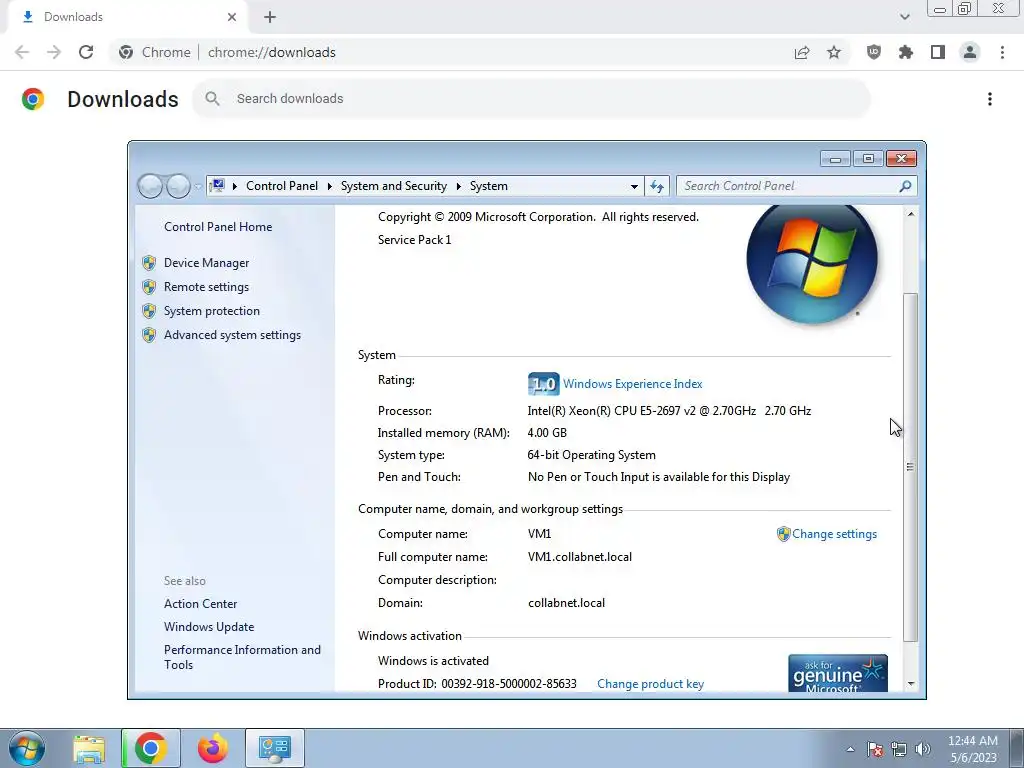
Task: Open the tab search chevron in Chrome
Action: click(904, 17)
